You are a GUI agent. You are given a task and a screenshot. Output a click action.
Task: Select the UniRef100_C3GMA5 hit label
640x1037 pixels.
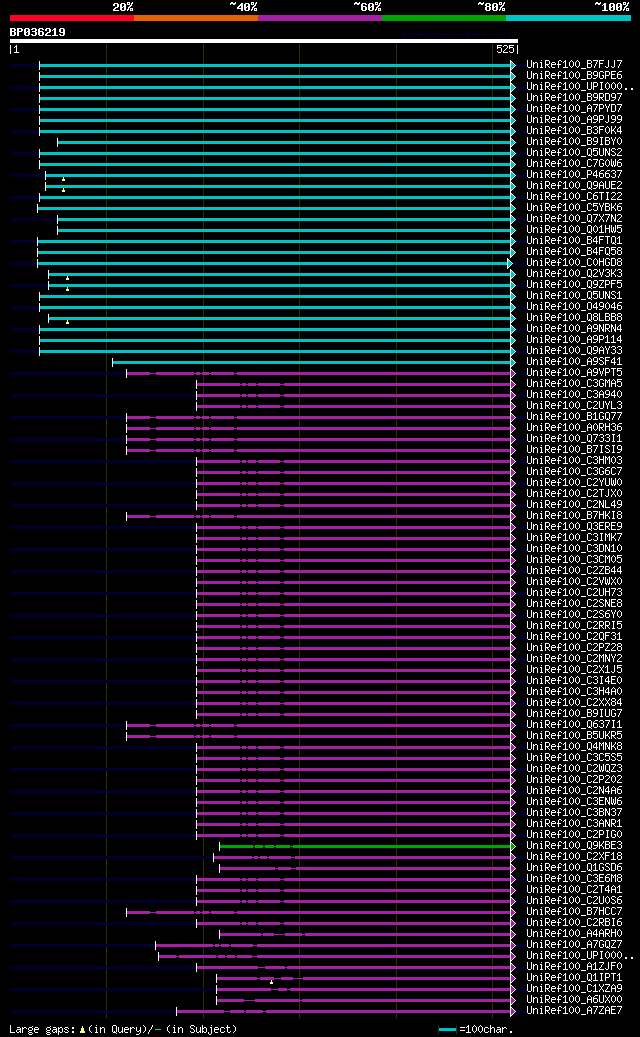coord(574,384)
